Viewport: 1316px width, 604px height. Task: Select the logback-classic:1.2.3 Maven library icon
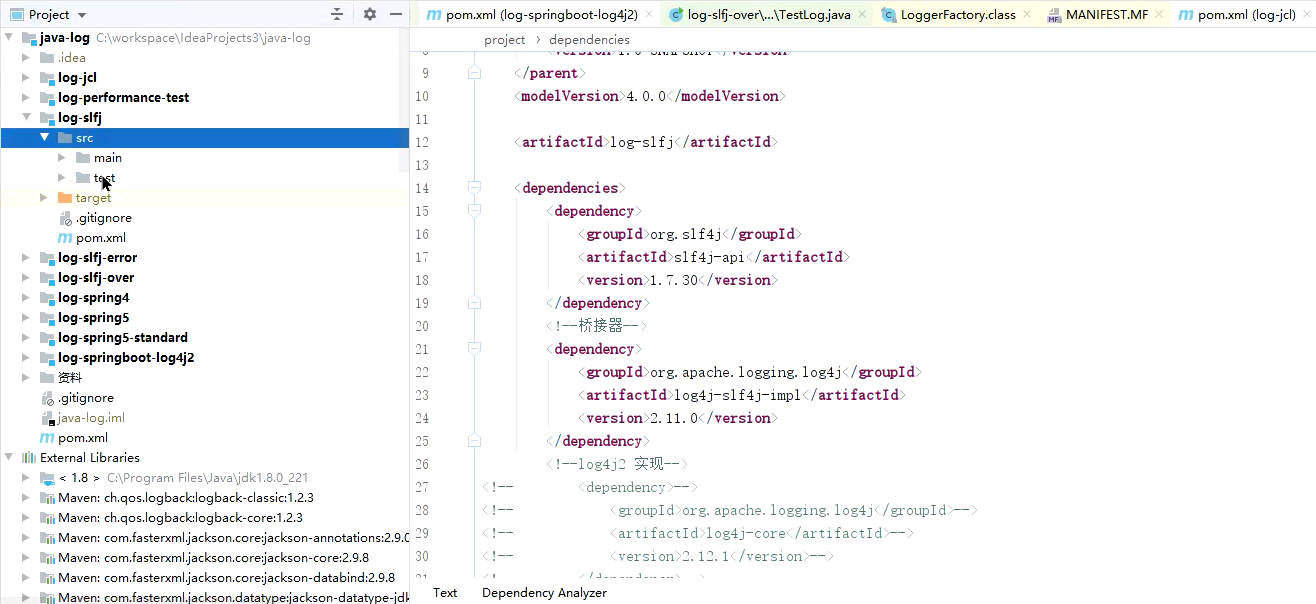[47, 498]
